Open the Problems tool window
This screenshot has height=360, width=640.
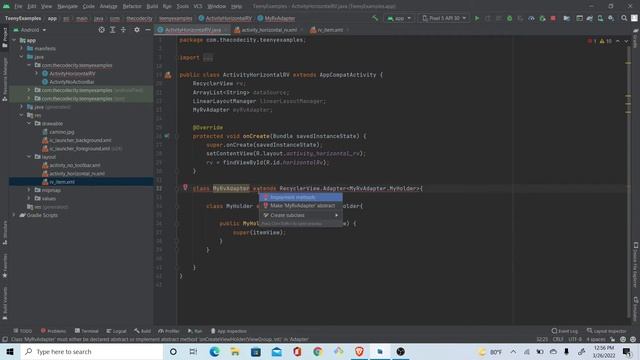coord(53,331)
